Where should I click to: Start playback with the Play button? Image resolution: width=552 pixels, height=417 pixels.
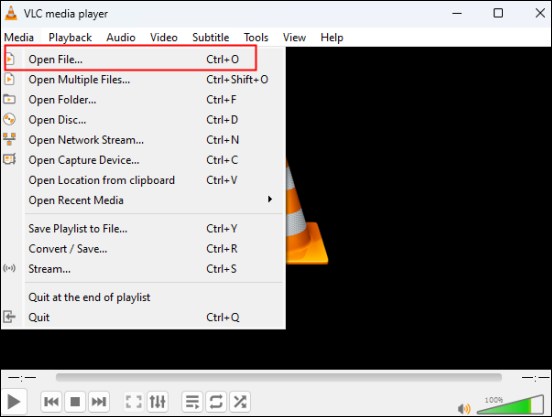click(14, 402)
